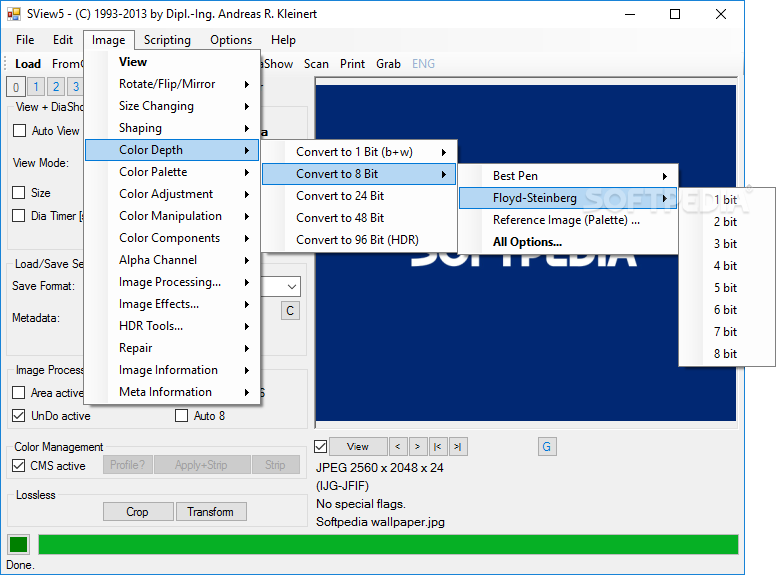The width and height of the screenshot is (776, 575).
Task: Expand Color Manipulation submenu
Action: (x=172, y=216)
